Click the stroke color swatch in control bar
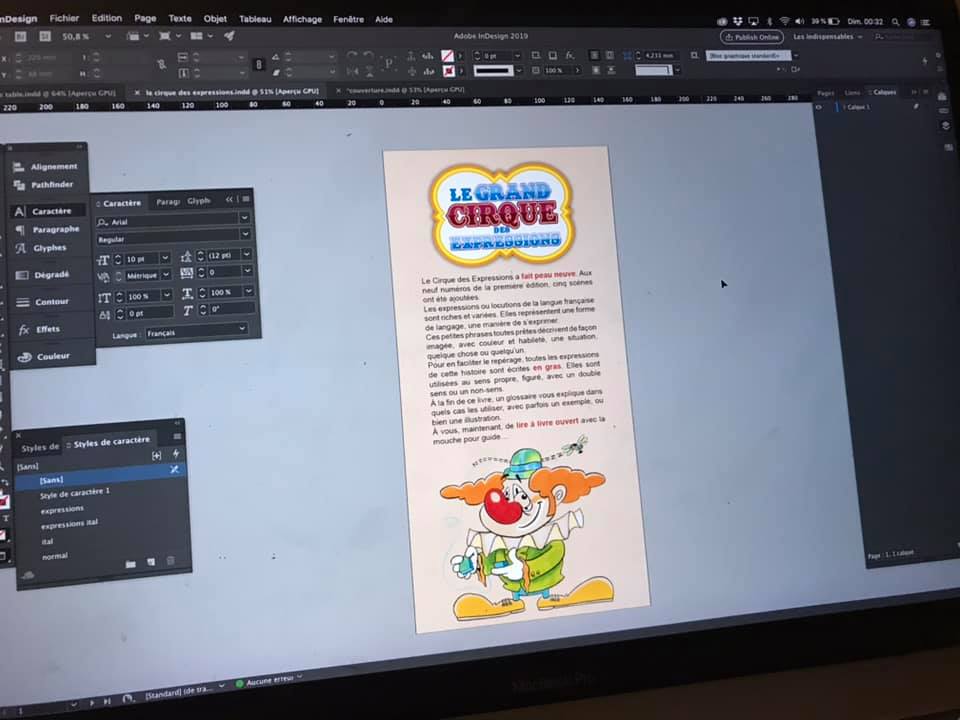Image resolution: width=960 pixels, height=720 pixels. coord(448,71)
